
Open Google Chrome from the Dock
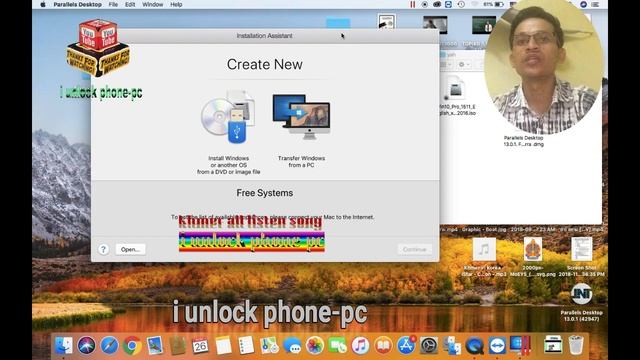(x=132, y=346)
